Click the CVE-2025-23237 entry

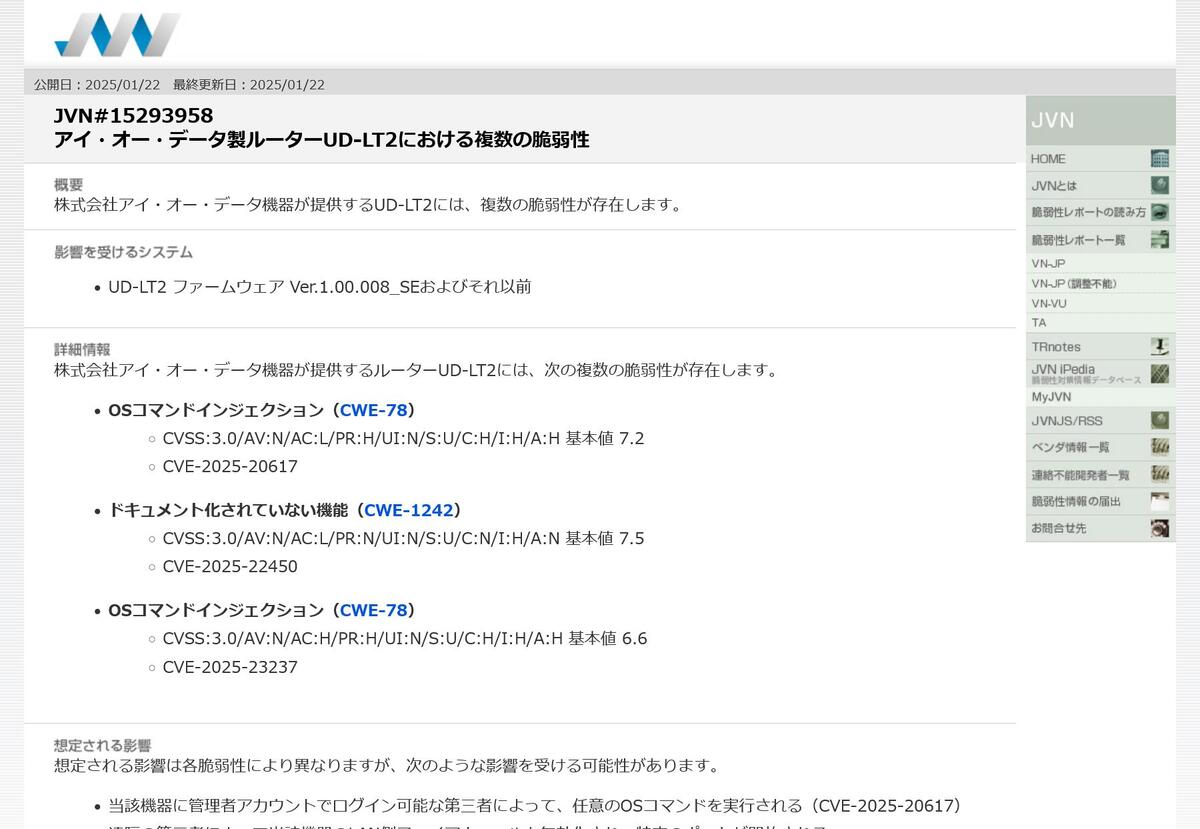click(230, 667)
